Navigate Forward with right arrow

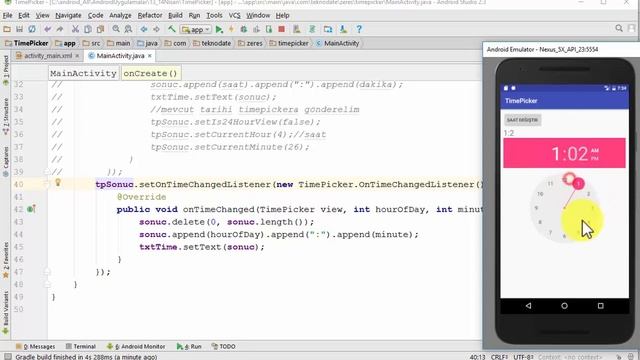(x=156, y=29)
